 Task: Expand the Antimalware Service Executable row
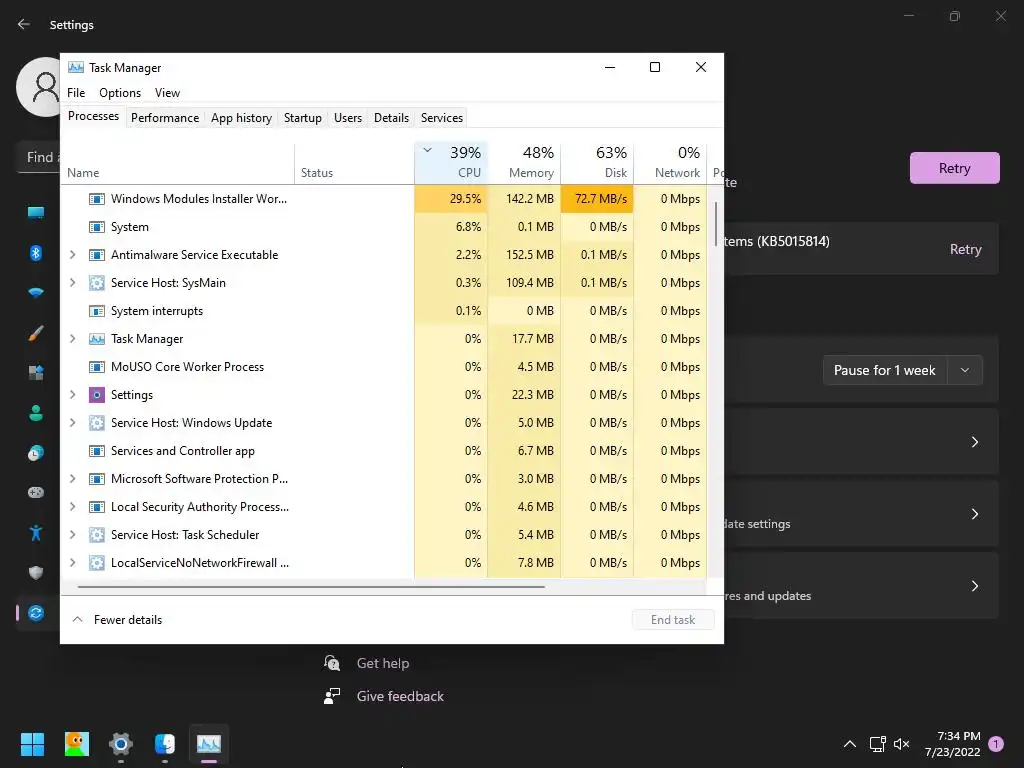[x=72, y=255]
